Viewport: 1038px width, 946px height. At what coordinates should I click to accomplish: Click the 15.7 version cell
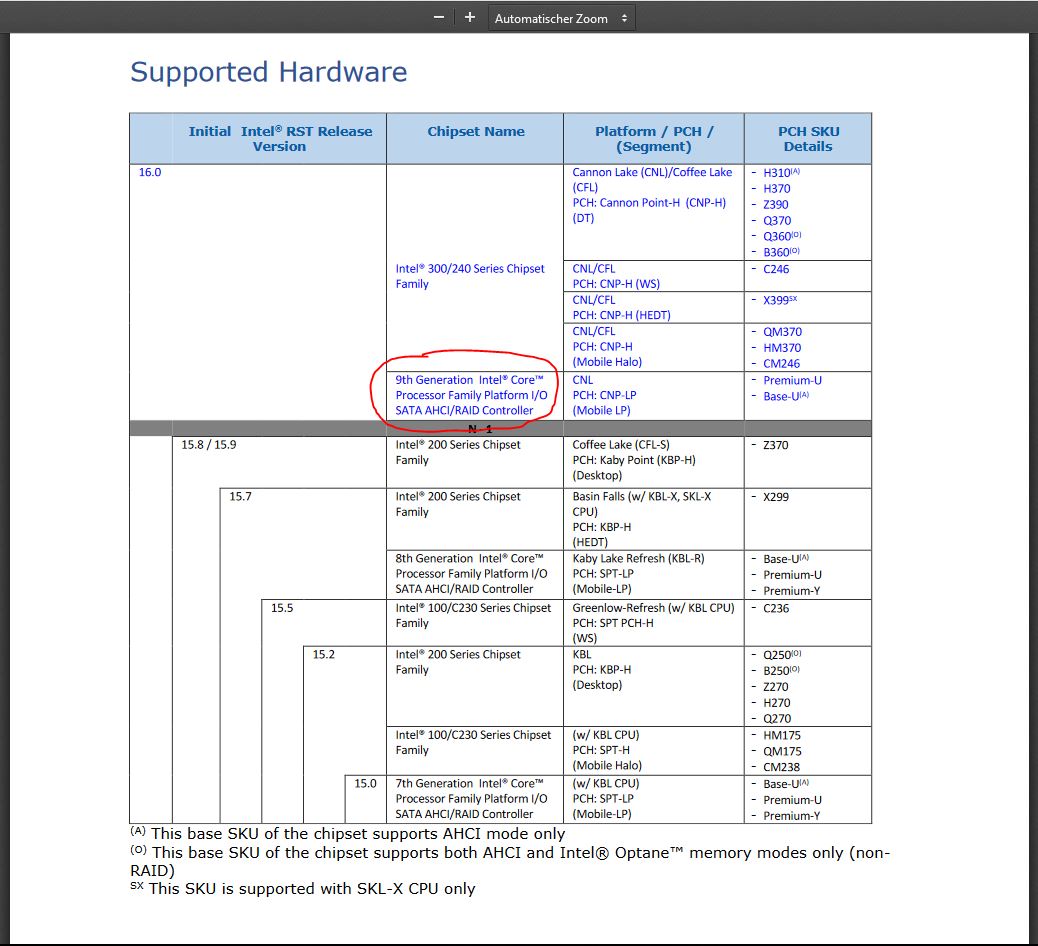click(240, 497)
